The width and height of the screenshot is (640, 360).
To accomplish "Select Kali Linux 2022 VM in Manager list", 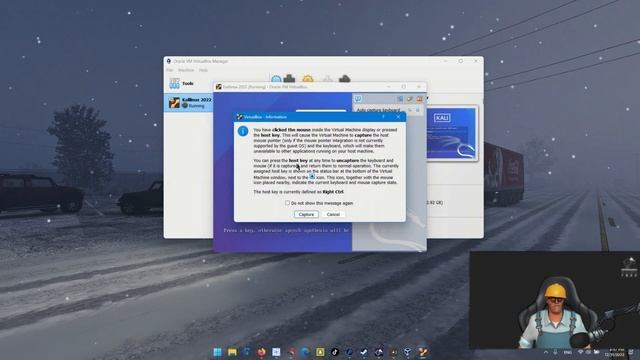I will coord(189,102).
